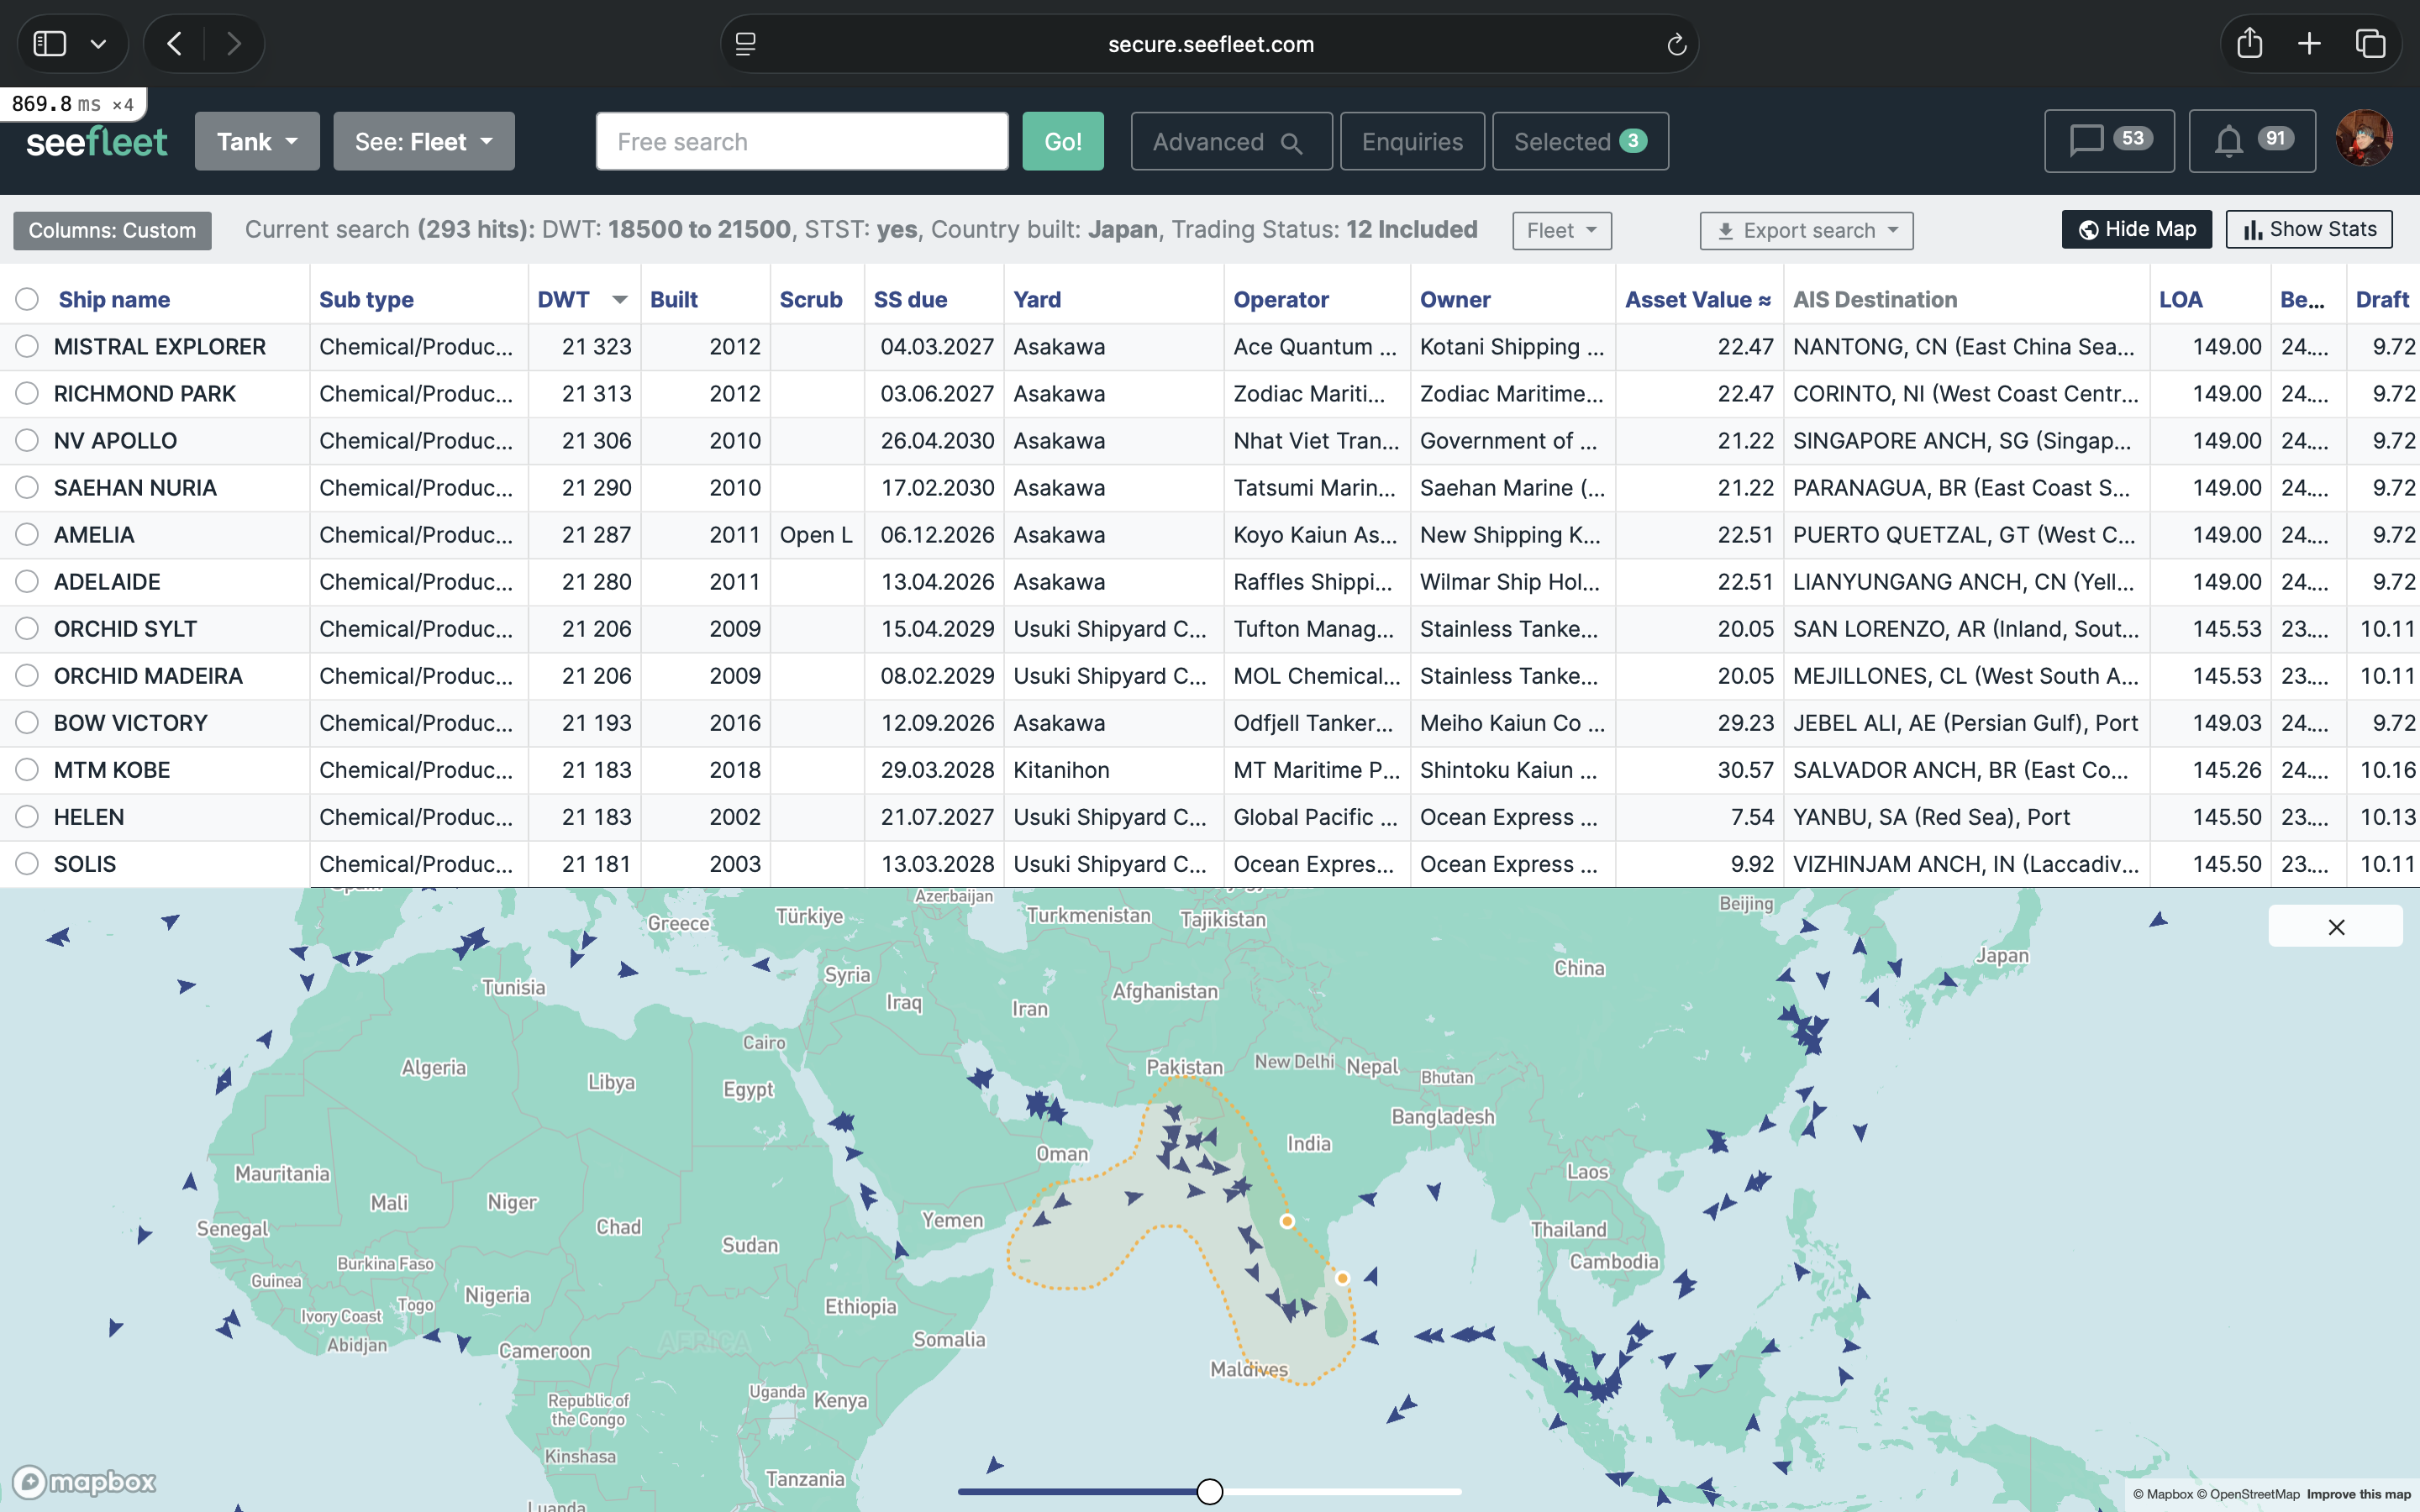Viewport: 2420px width, 1512px height.
Task: Close the map overlay panel with the X
Action: 2335,927
